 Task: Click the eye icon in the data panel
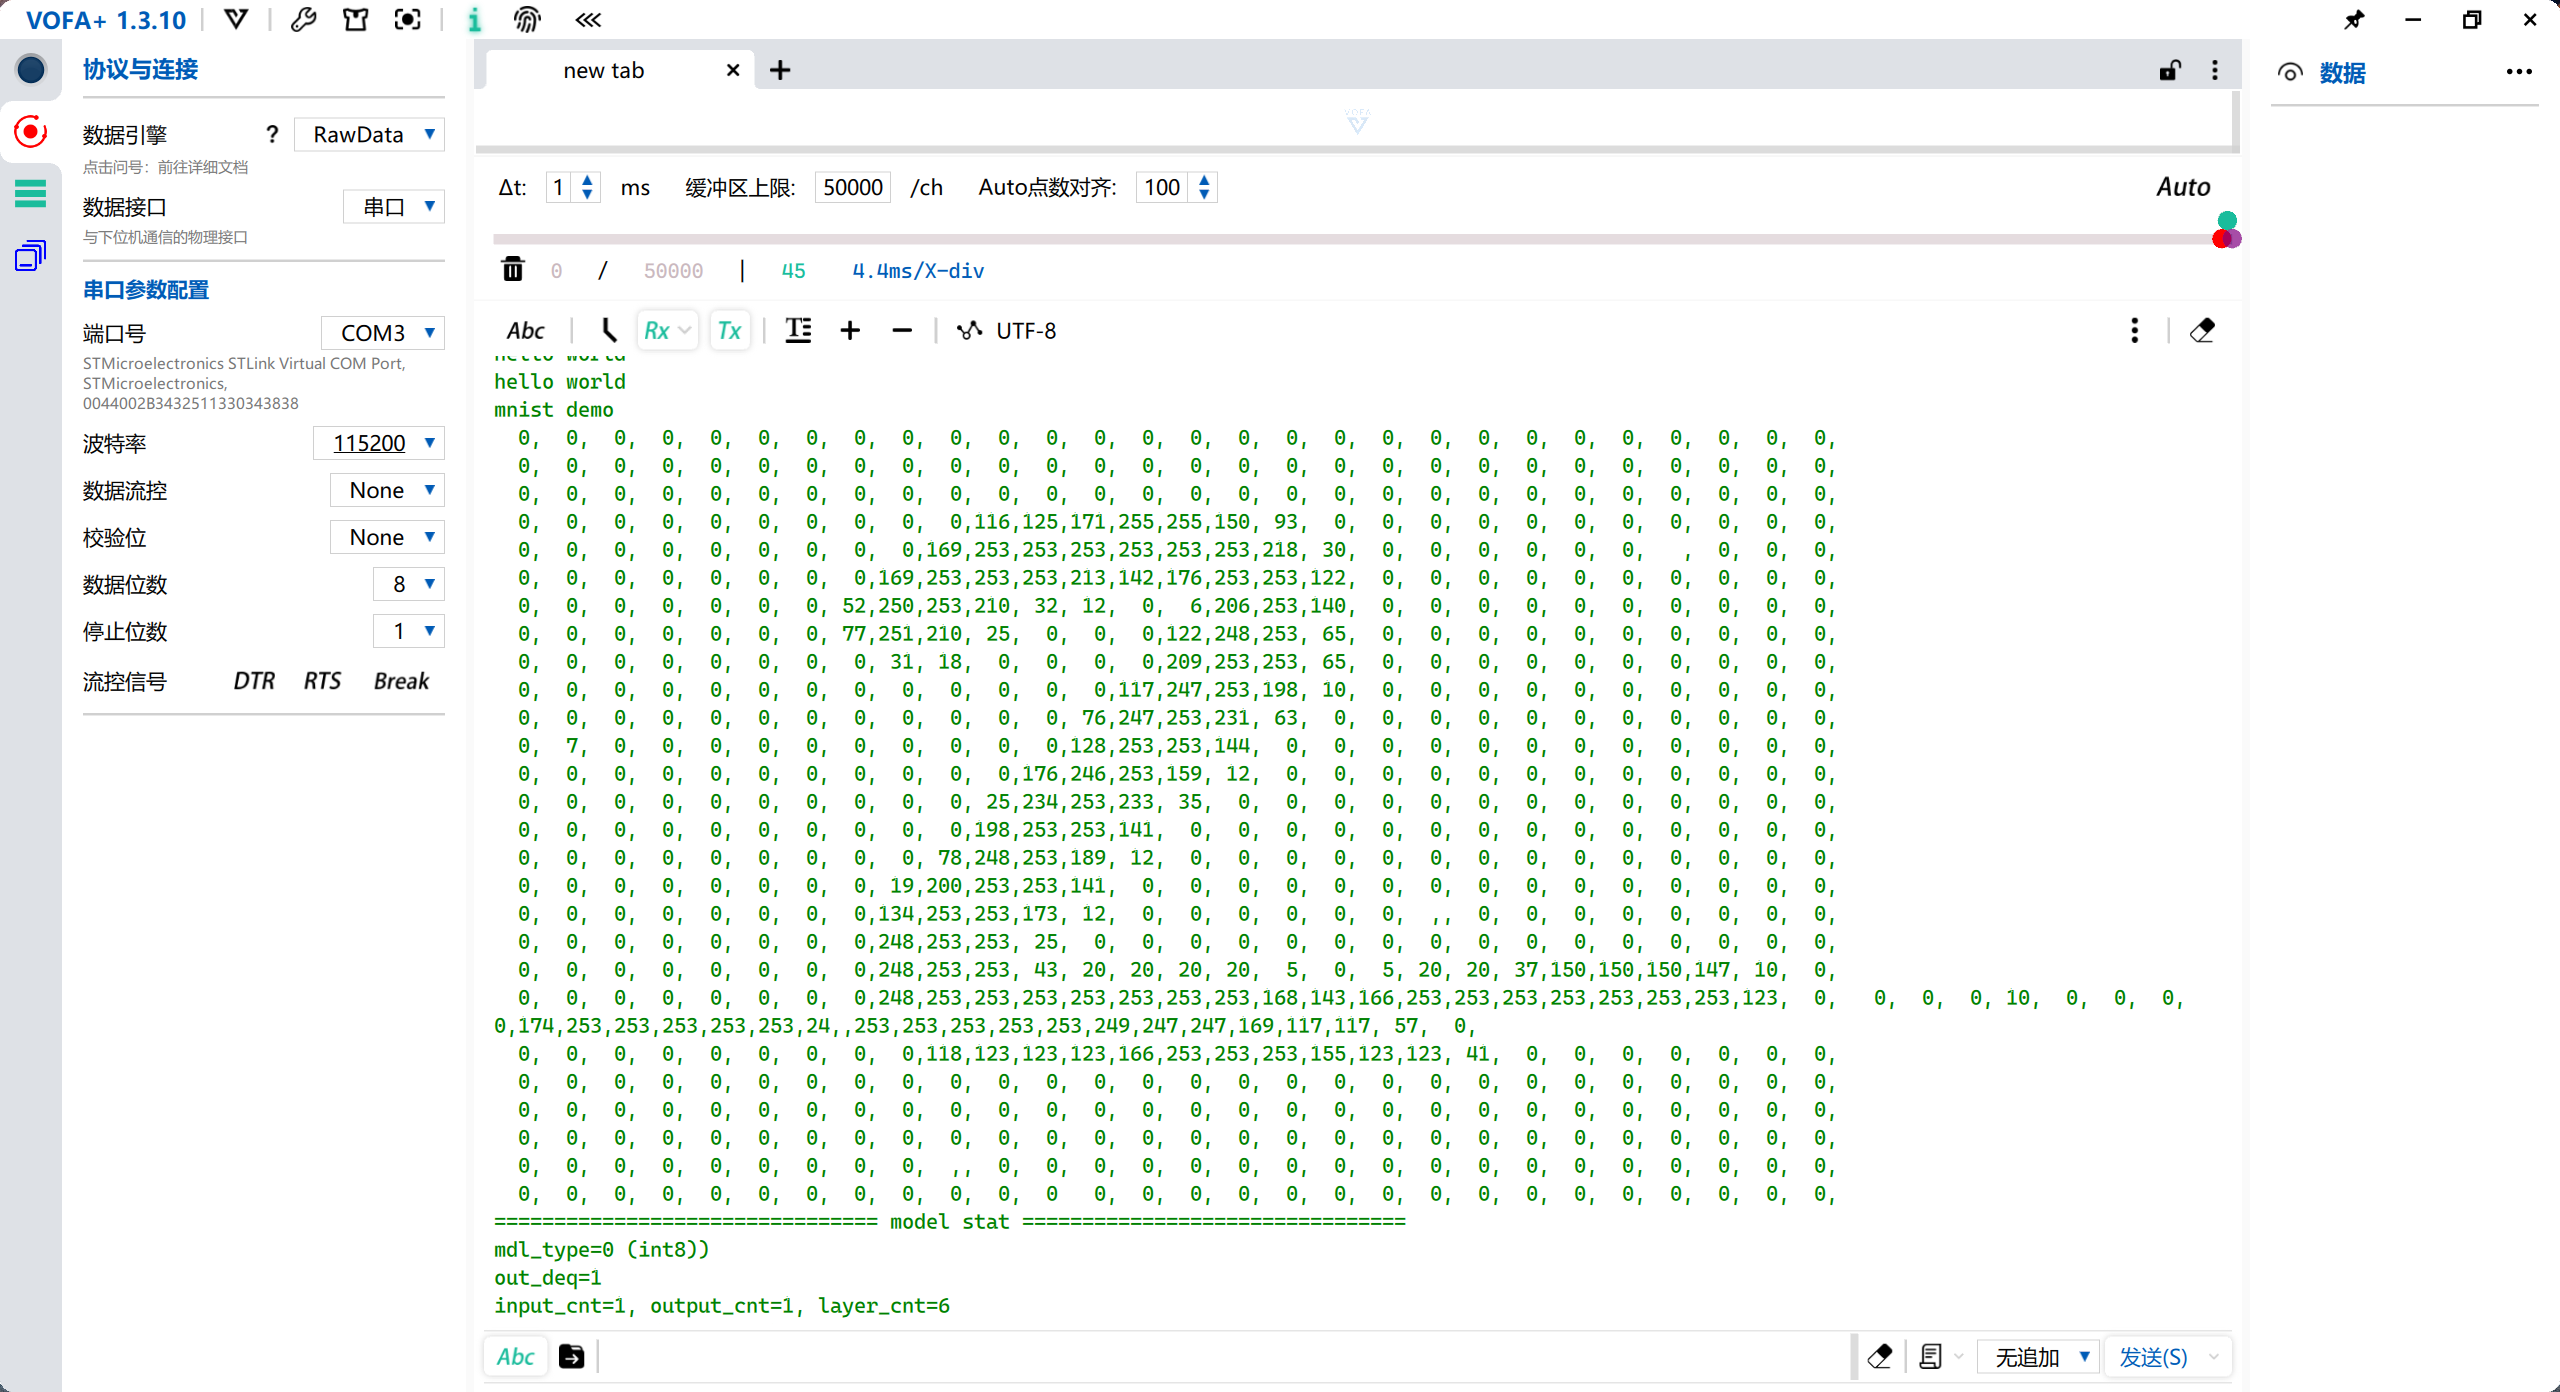pyautogui.click(x=2290, y=72)
